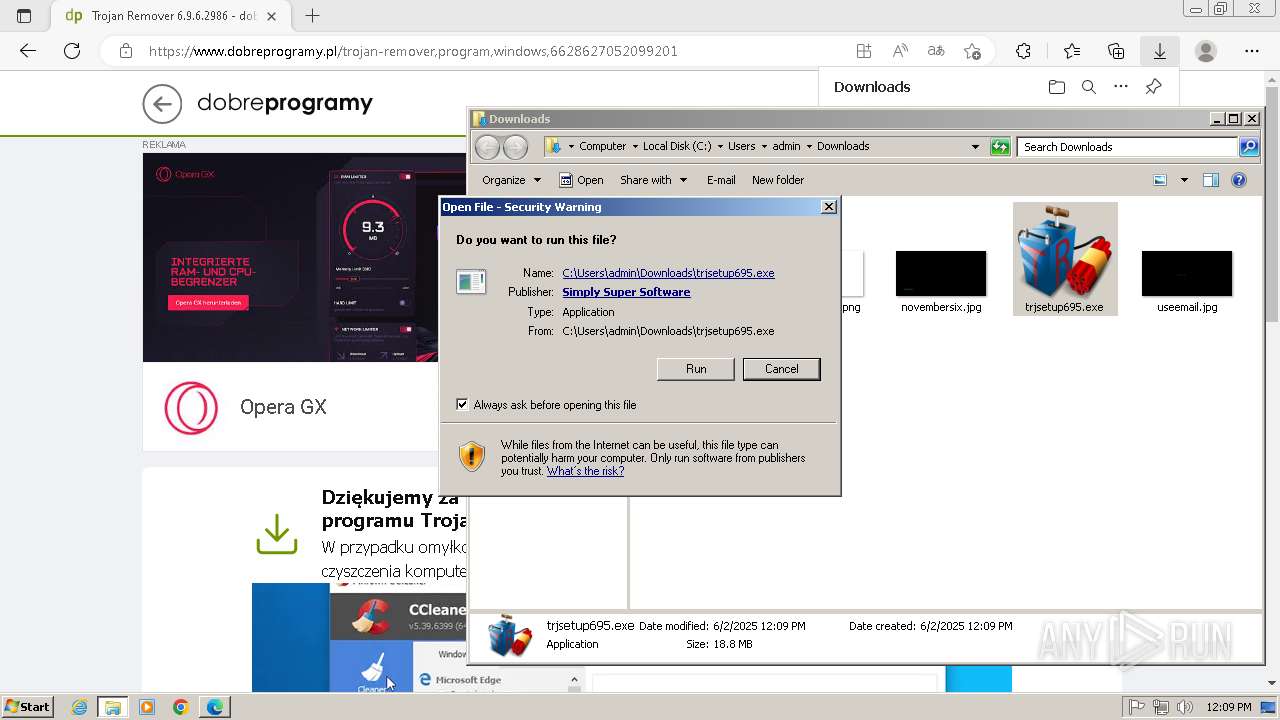
Task: Open the Simply Super Software publisher link
Action: [626, 292]
